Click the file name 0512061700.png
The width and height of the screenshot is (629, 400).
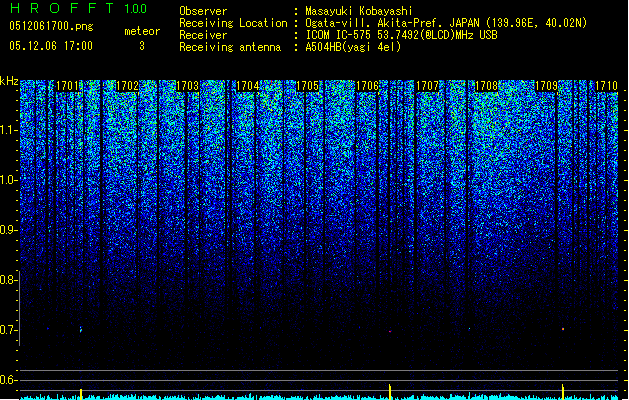coord(51,26)
